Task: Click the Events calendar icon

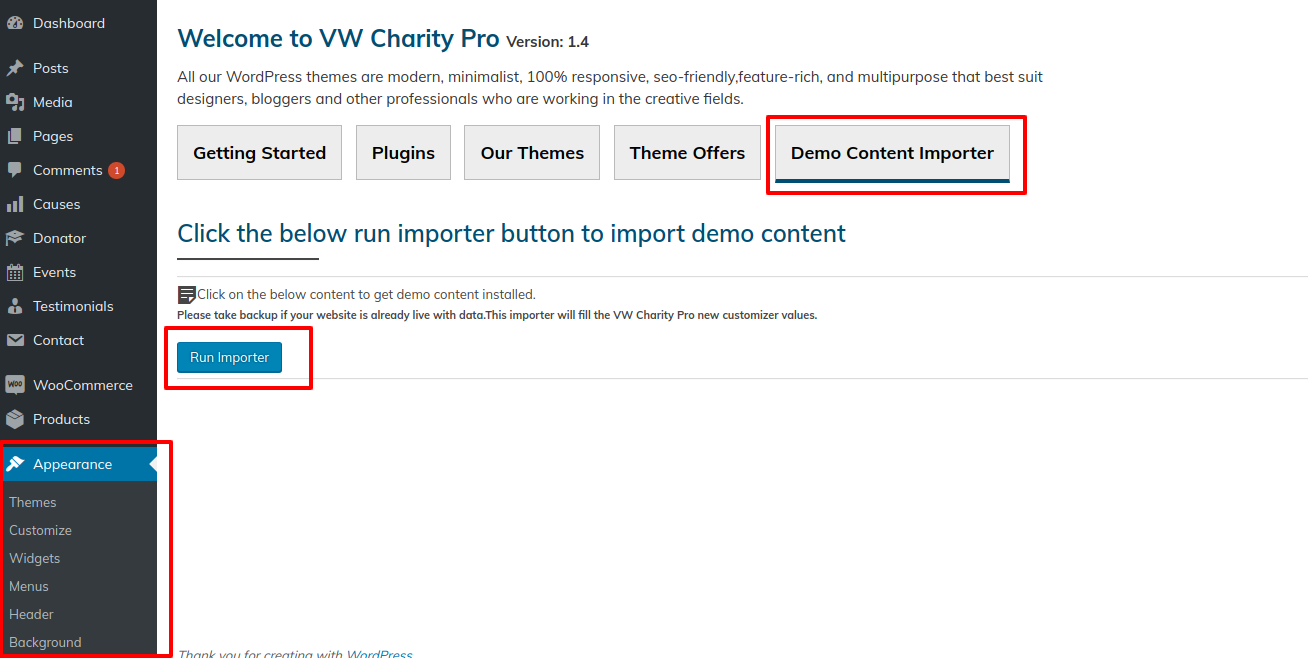Action: [15, 272]
